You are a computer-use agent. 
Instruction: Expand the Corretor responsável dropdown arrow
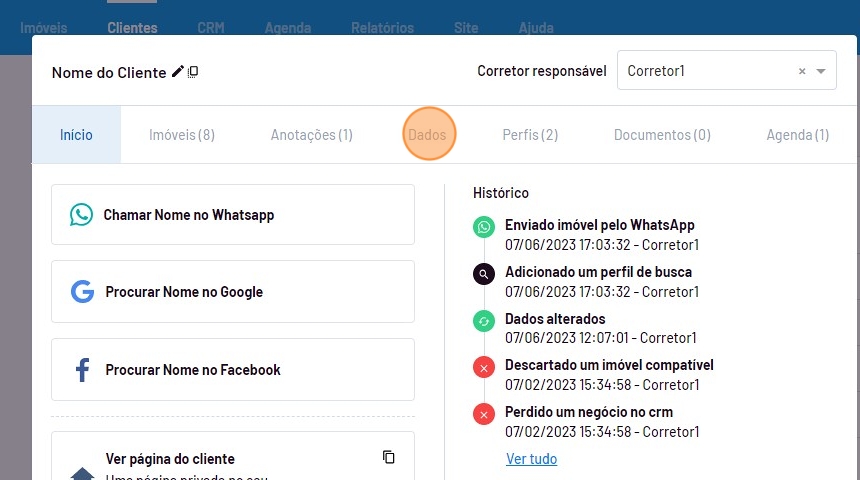coord(821,72)
